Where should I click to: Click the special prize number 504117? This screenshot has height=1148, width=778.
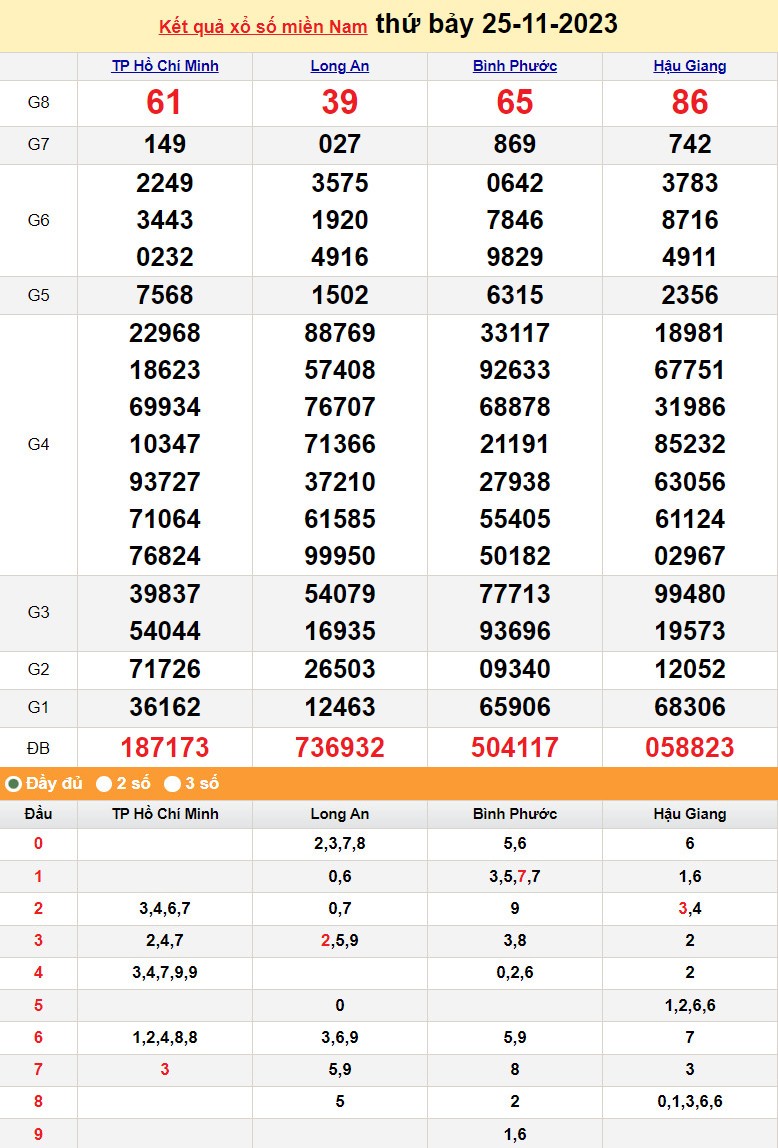(515, 747)
